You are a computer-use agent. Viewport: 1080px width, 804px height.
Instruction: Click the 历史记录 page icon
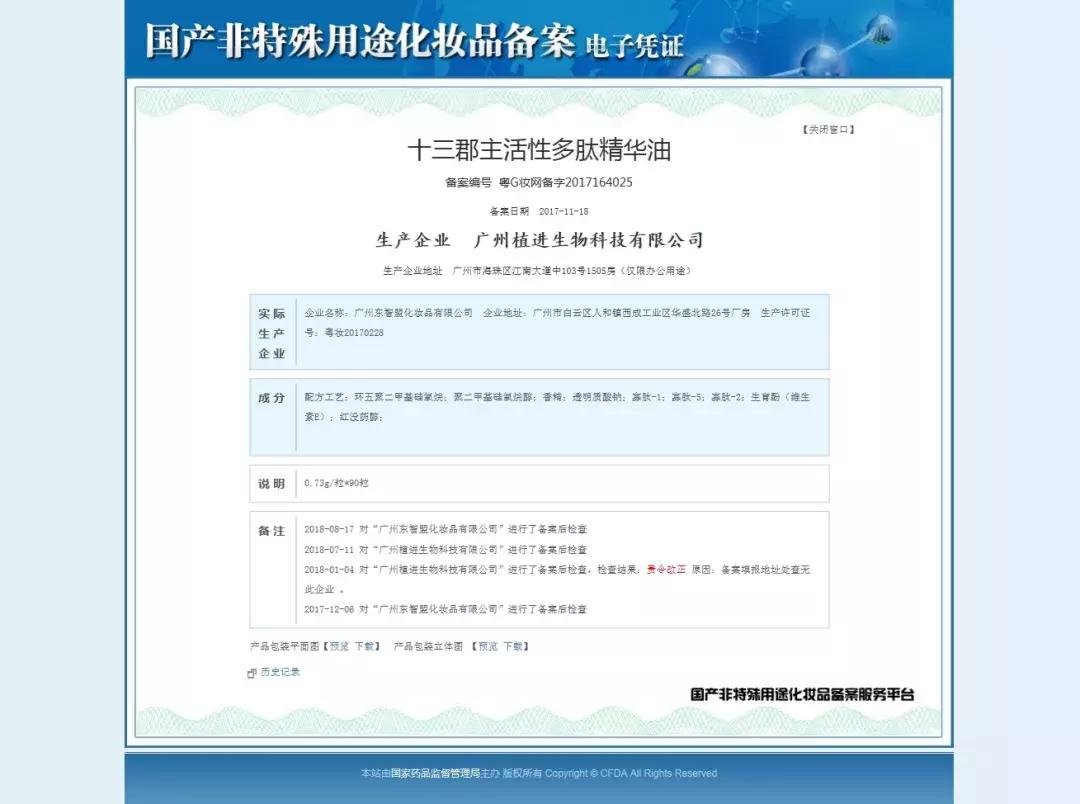tap(252, 672)
